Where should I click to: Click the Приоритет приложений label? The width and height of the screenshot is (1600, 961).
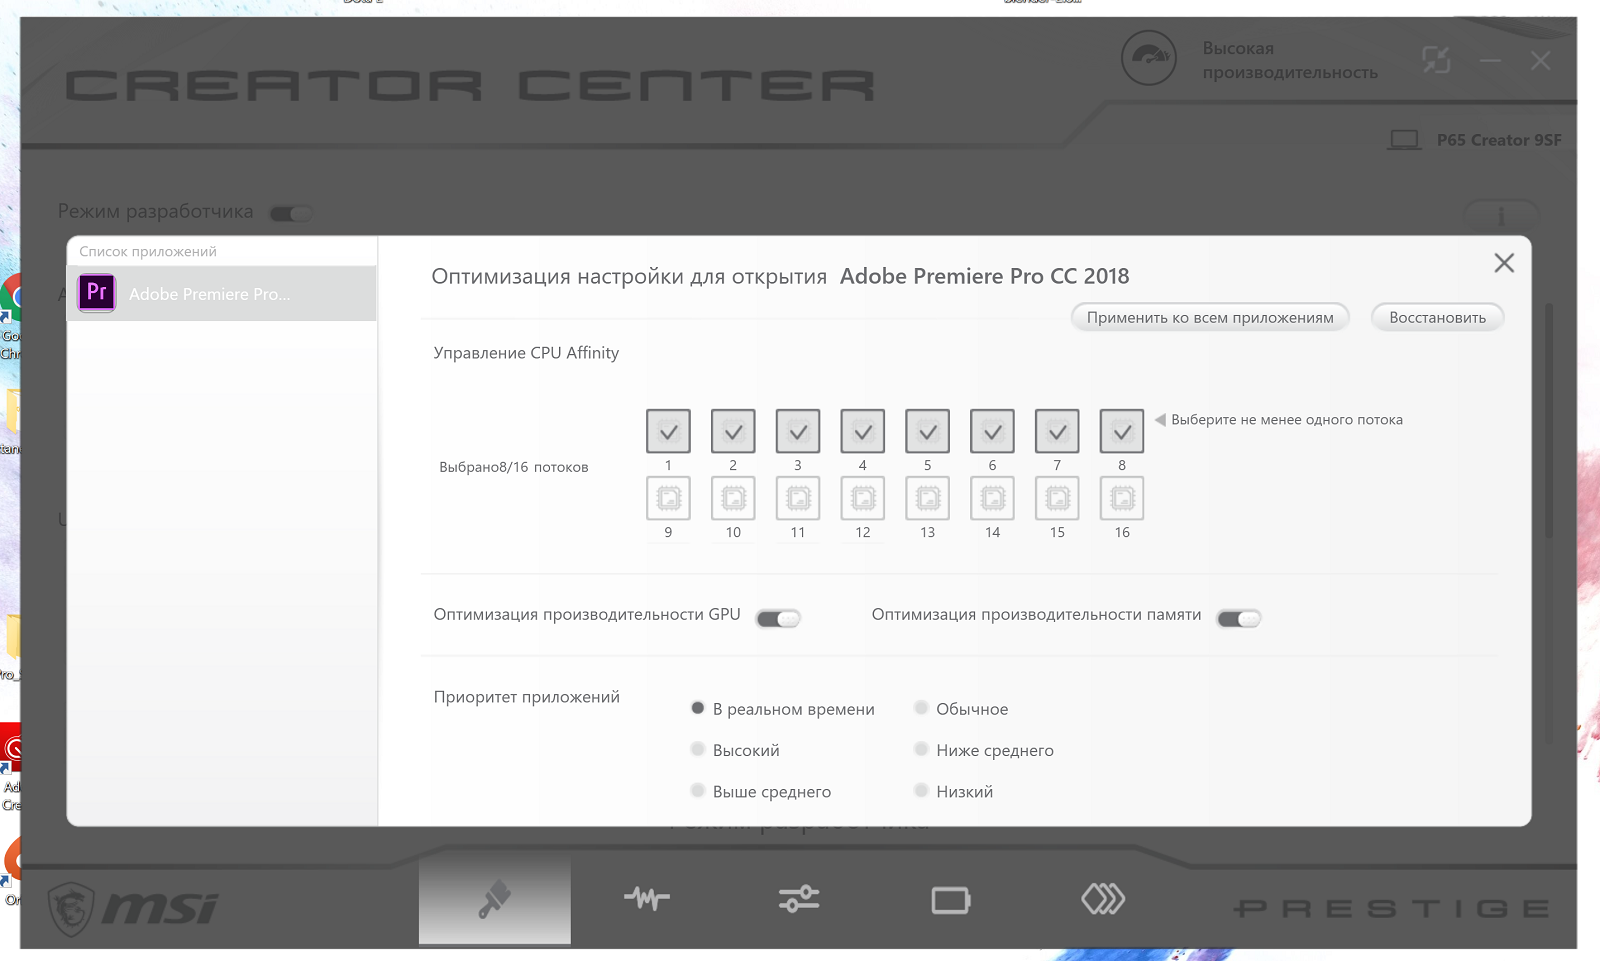527,696
